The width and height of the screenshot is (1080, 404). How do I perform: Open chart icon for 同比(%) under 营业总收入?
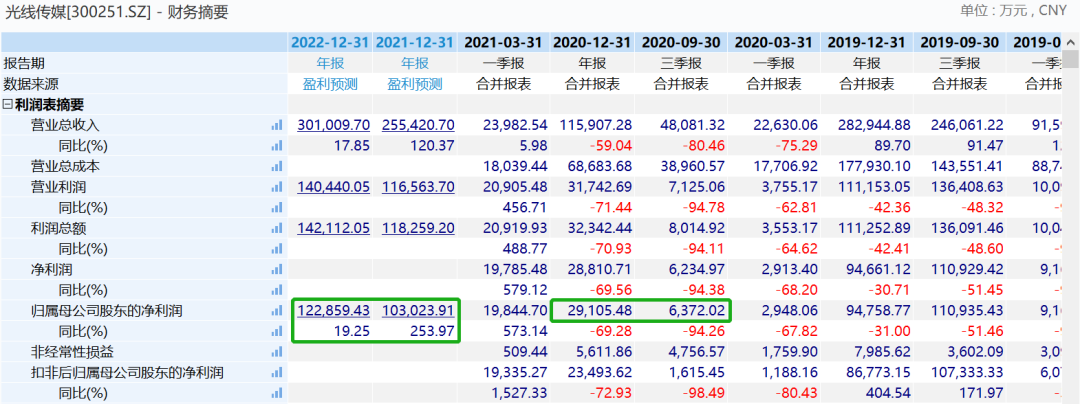coord(277,146)
